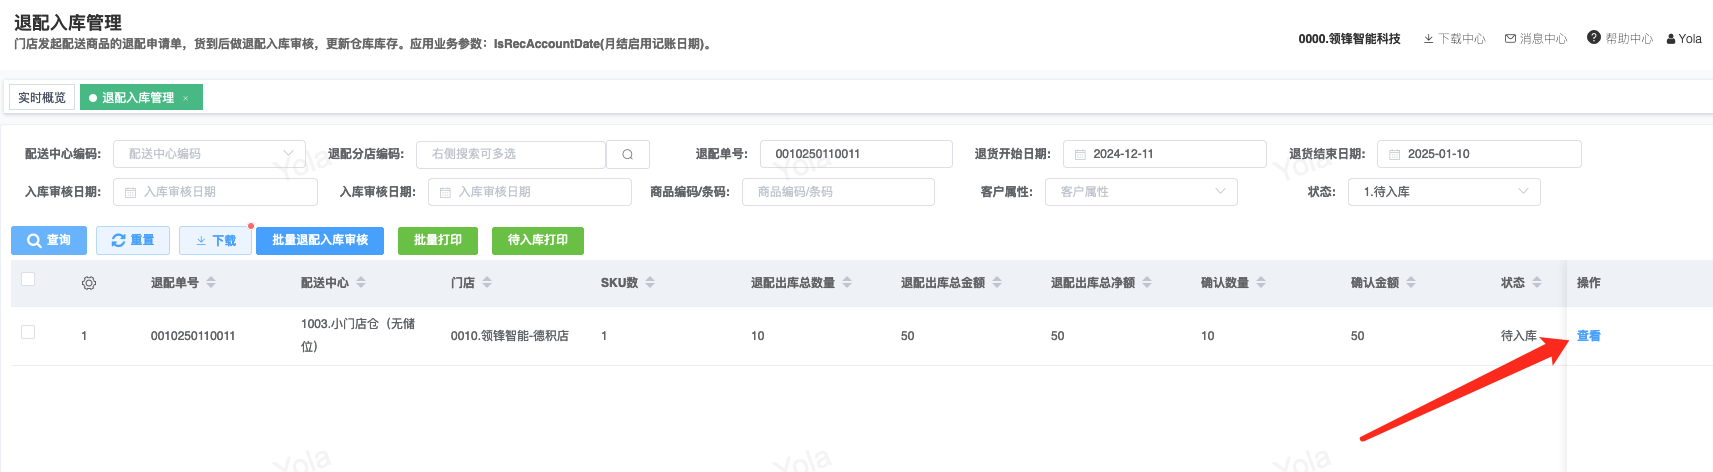Click the 退货结束日期 field showing 2025-01-10
Image resolution: width=1713 pixels, height=472 pixels.
pos(1479,154)
